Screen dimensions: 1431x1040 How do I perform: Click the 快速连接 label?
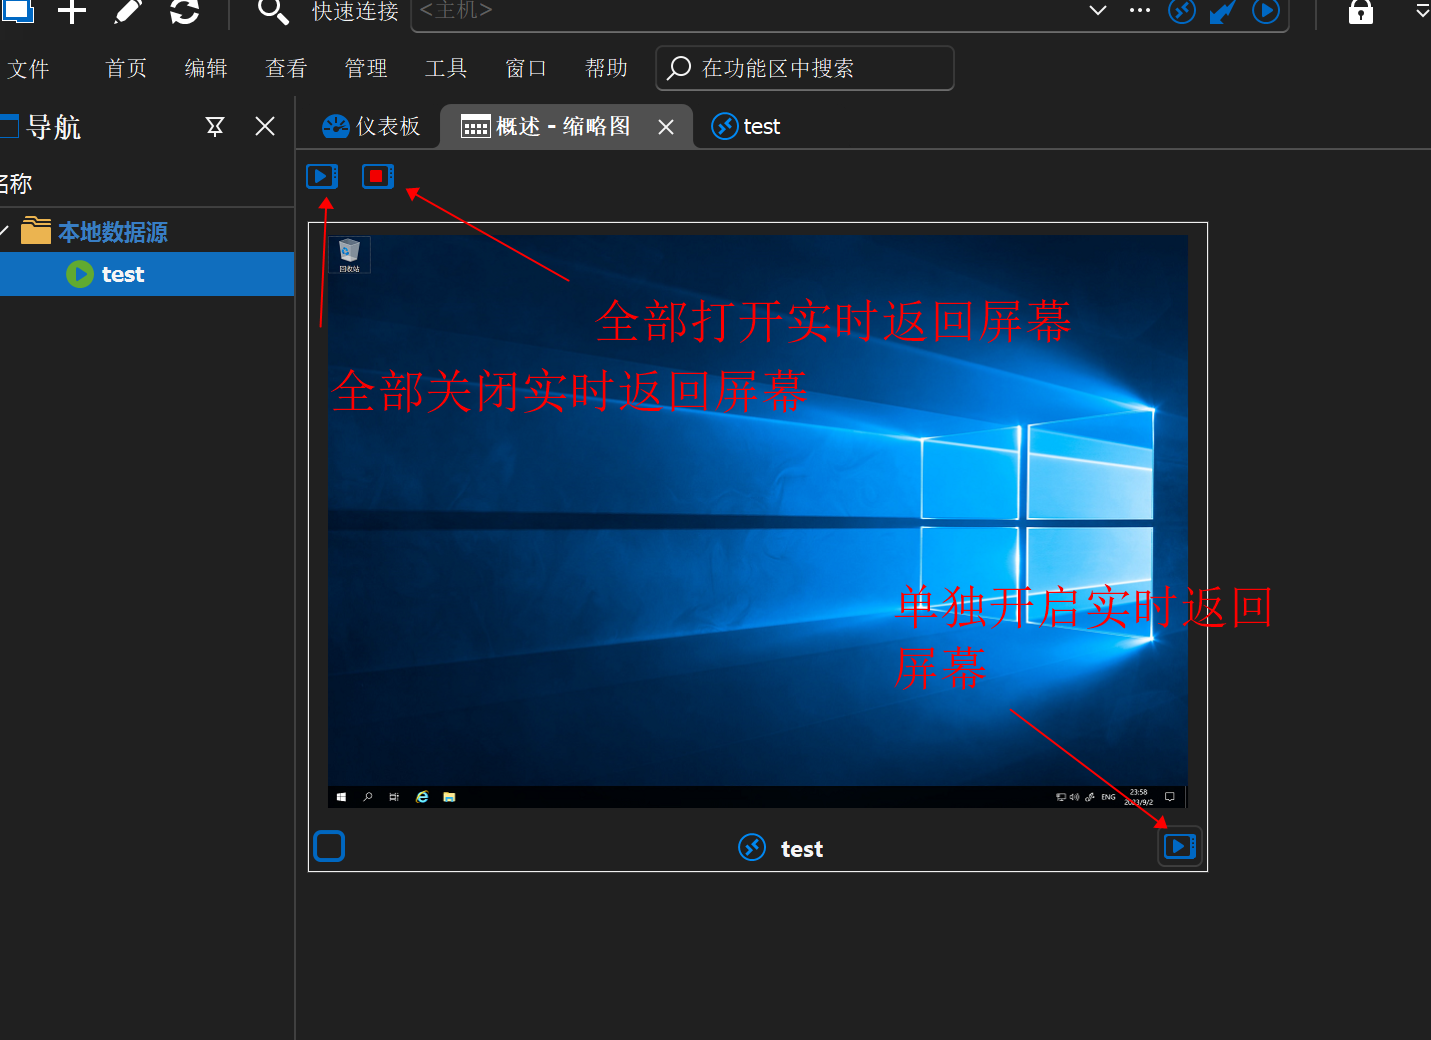coord(355,11)
